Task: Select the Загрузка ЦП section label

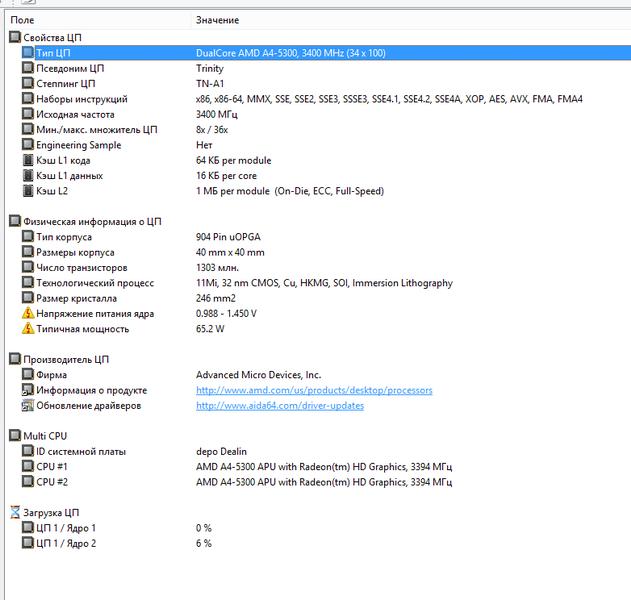Action: coord(51,513)
